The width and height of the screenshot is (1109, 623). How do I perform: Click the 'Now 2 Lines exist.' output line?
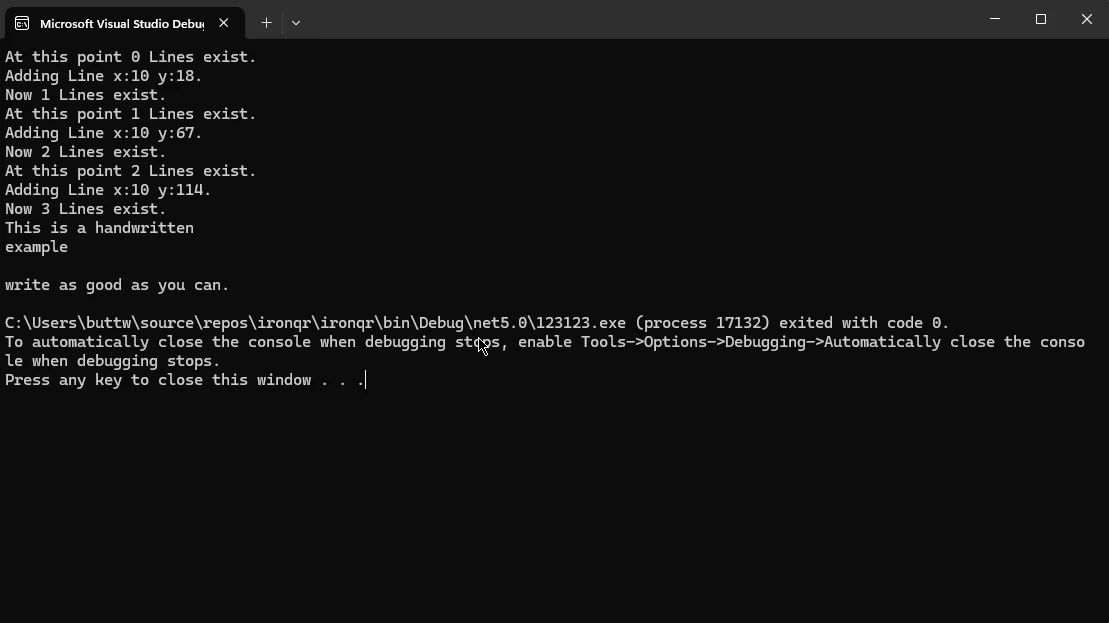point(86,152)
